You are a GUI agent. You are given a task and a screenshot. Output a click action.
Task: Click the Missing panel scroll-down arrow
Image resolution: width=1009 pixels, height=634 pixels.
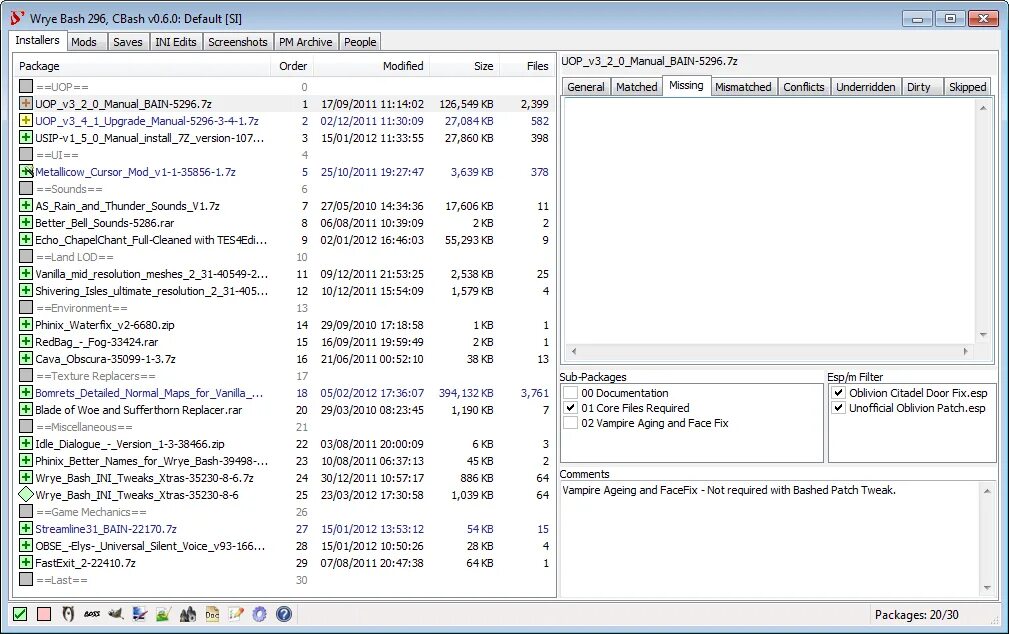[983, 335]
